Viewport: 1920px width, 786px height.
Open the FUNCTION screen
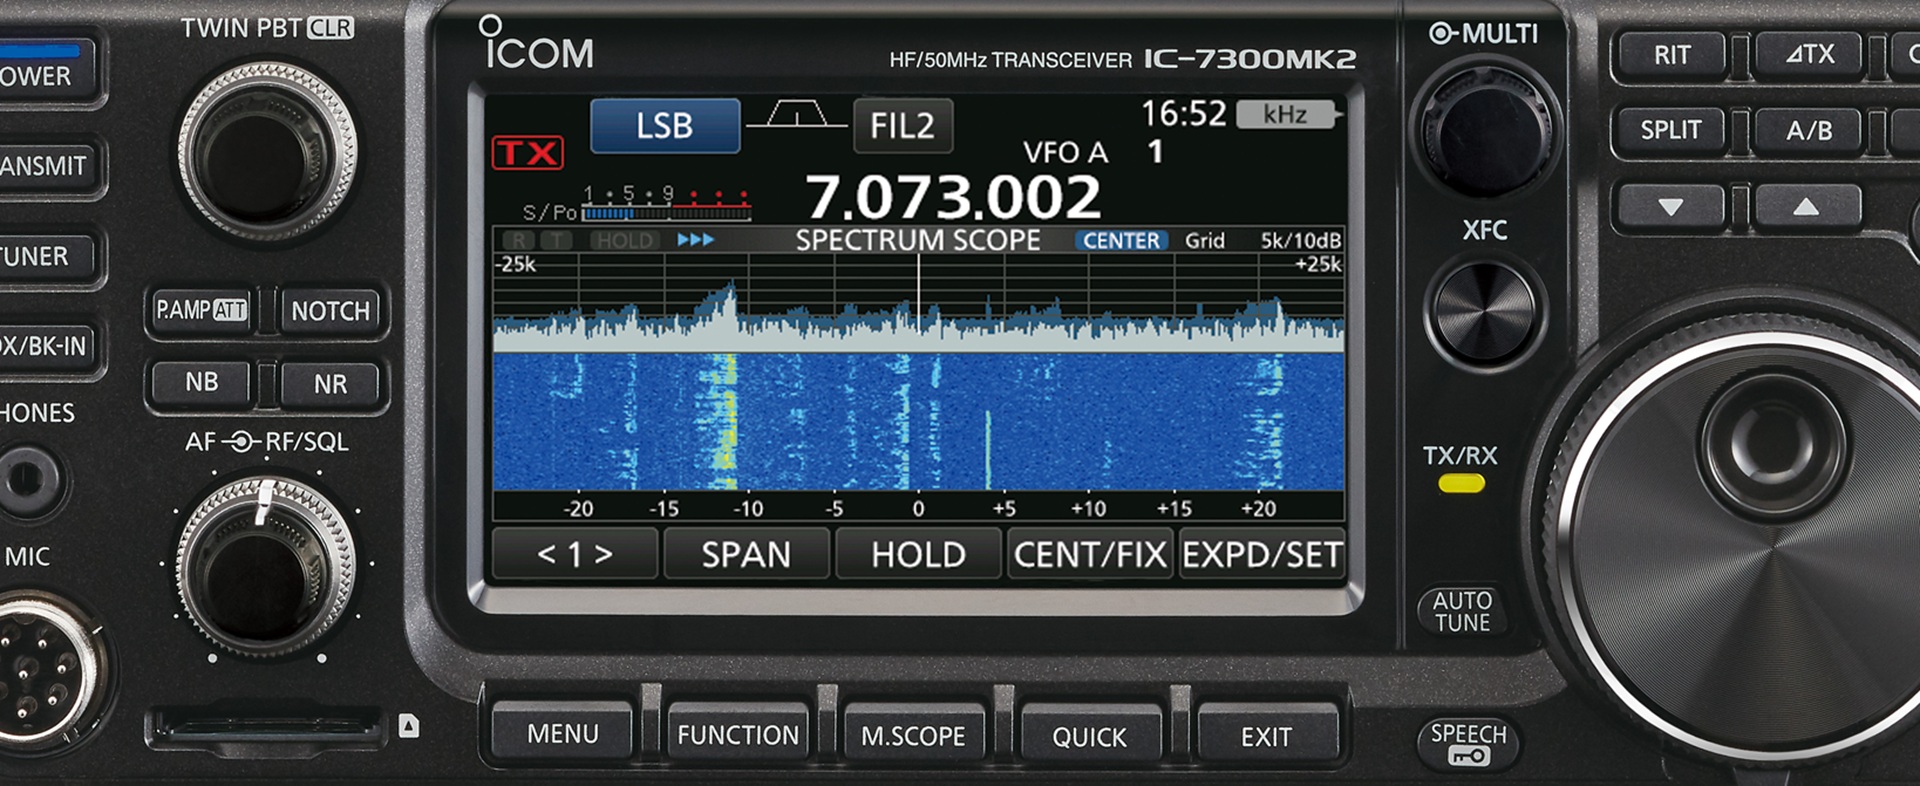pos(738,735)
